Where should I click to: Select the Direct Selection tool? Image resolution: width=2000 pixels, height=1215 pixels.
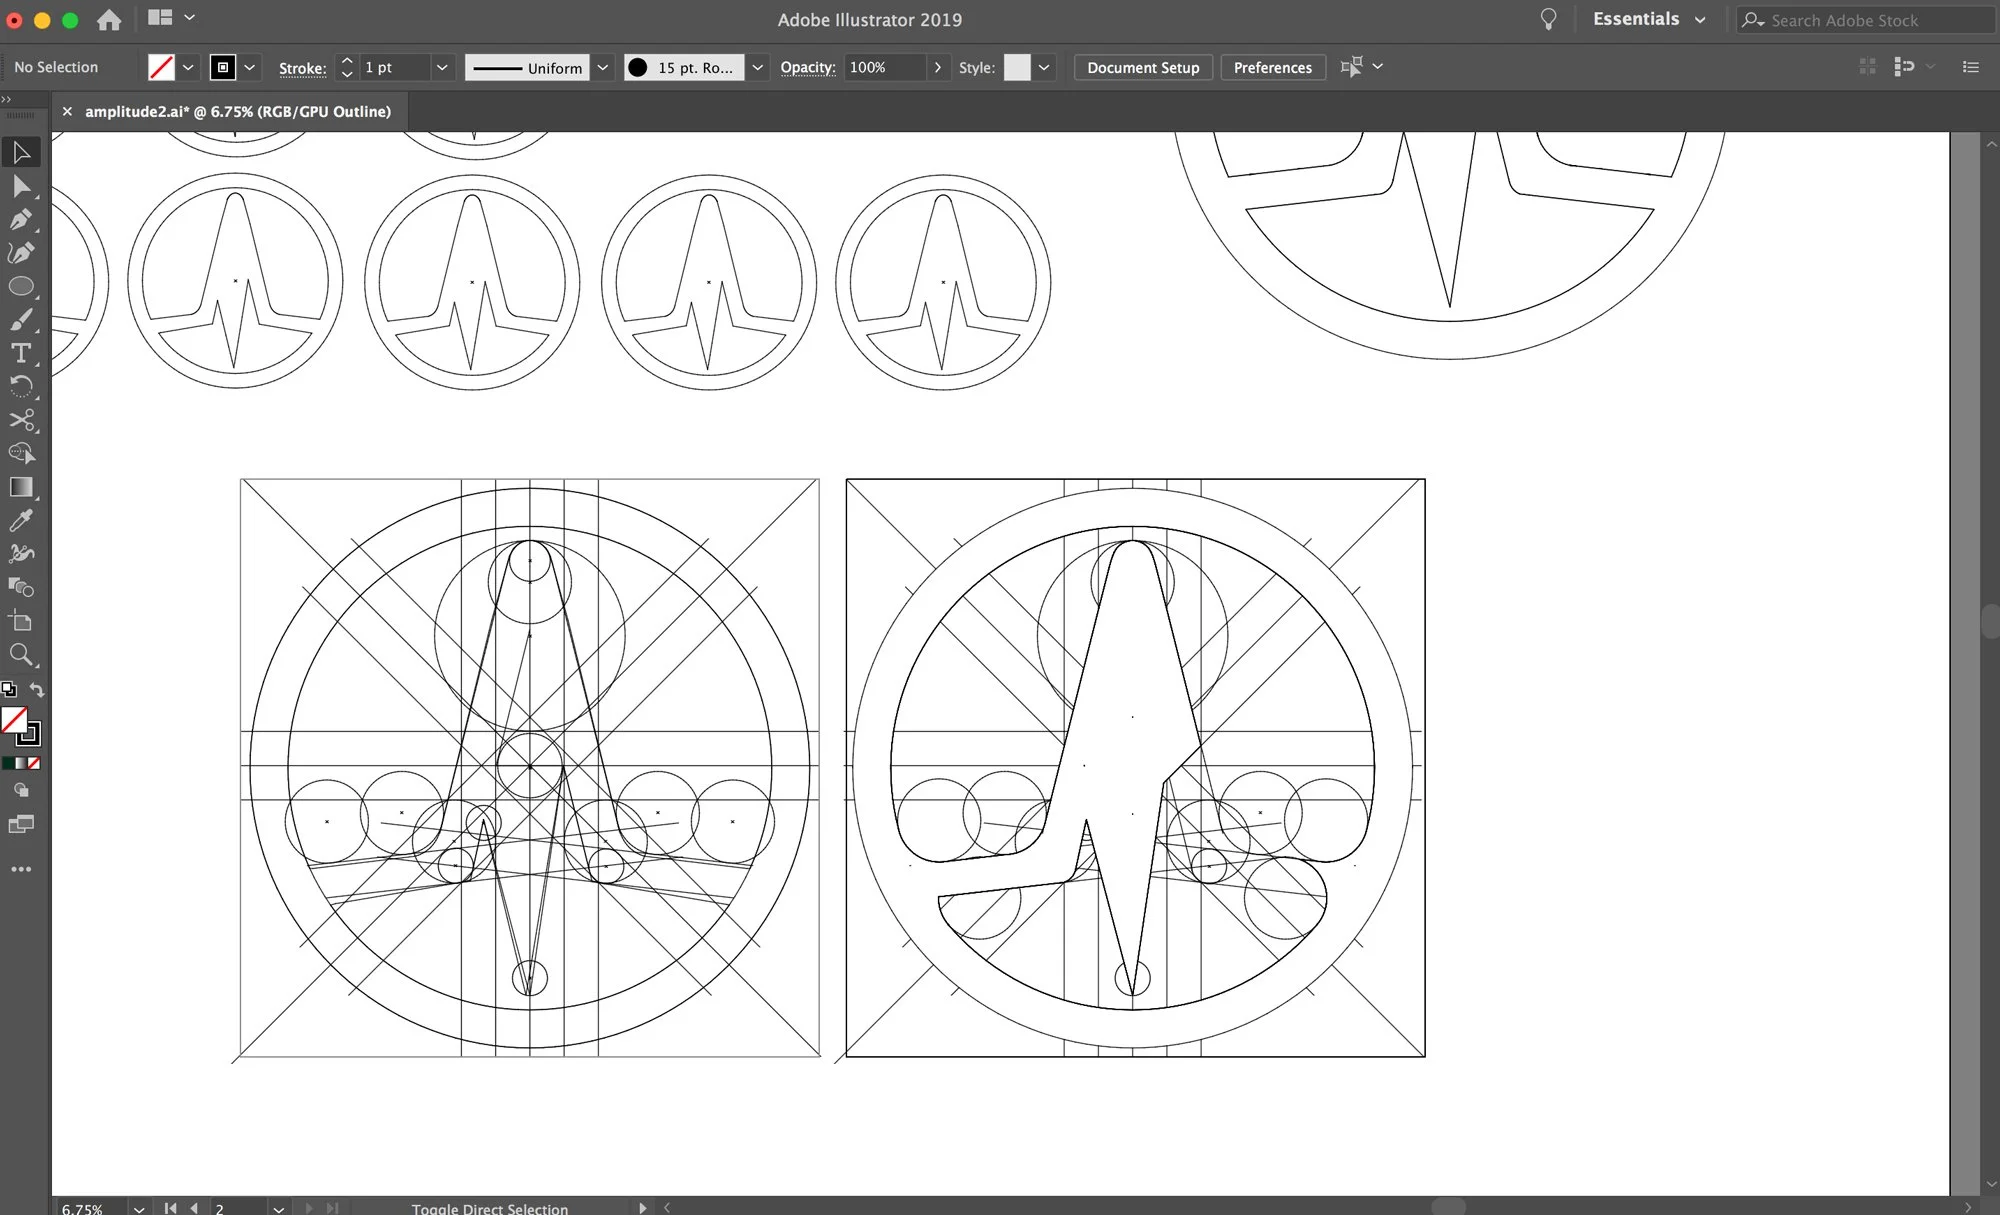click(21, 186)
